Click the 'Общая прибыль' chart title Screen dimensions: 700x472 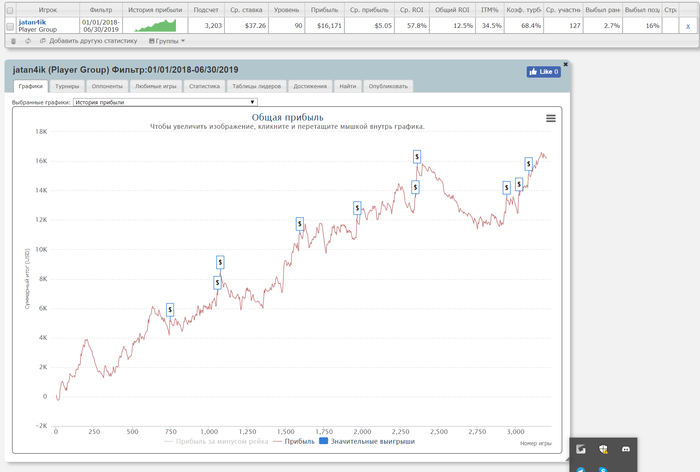point(288,117)
